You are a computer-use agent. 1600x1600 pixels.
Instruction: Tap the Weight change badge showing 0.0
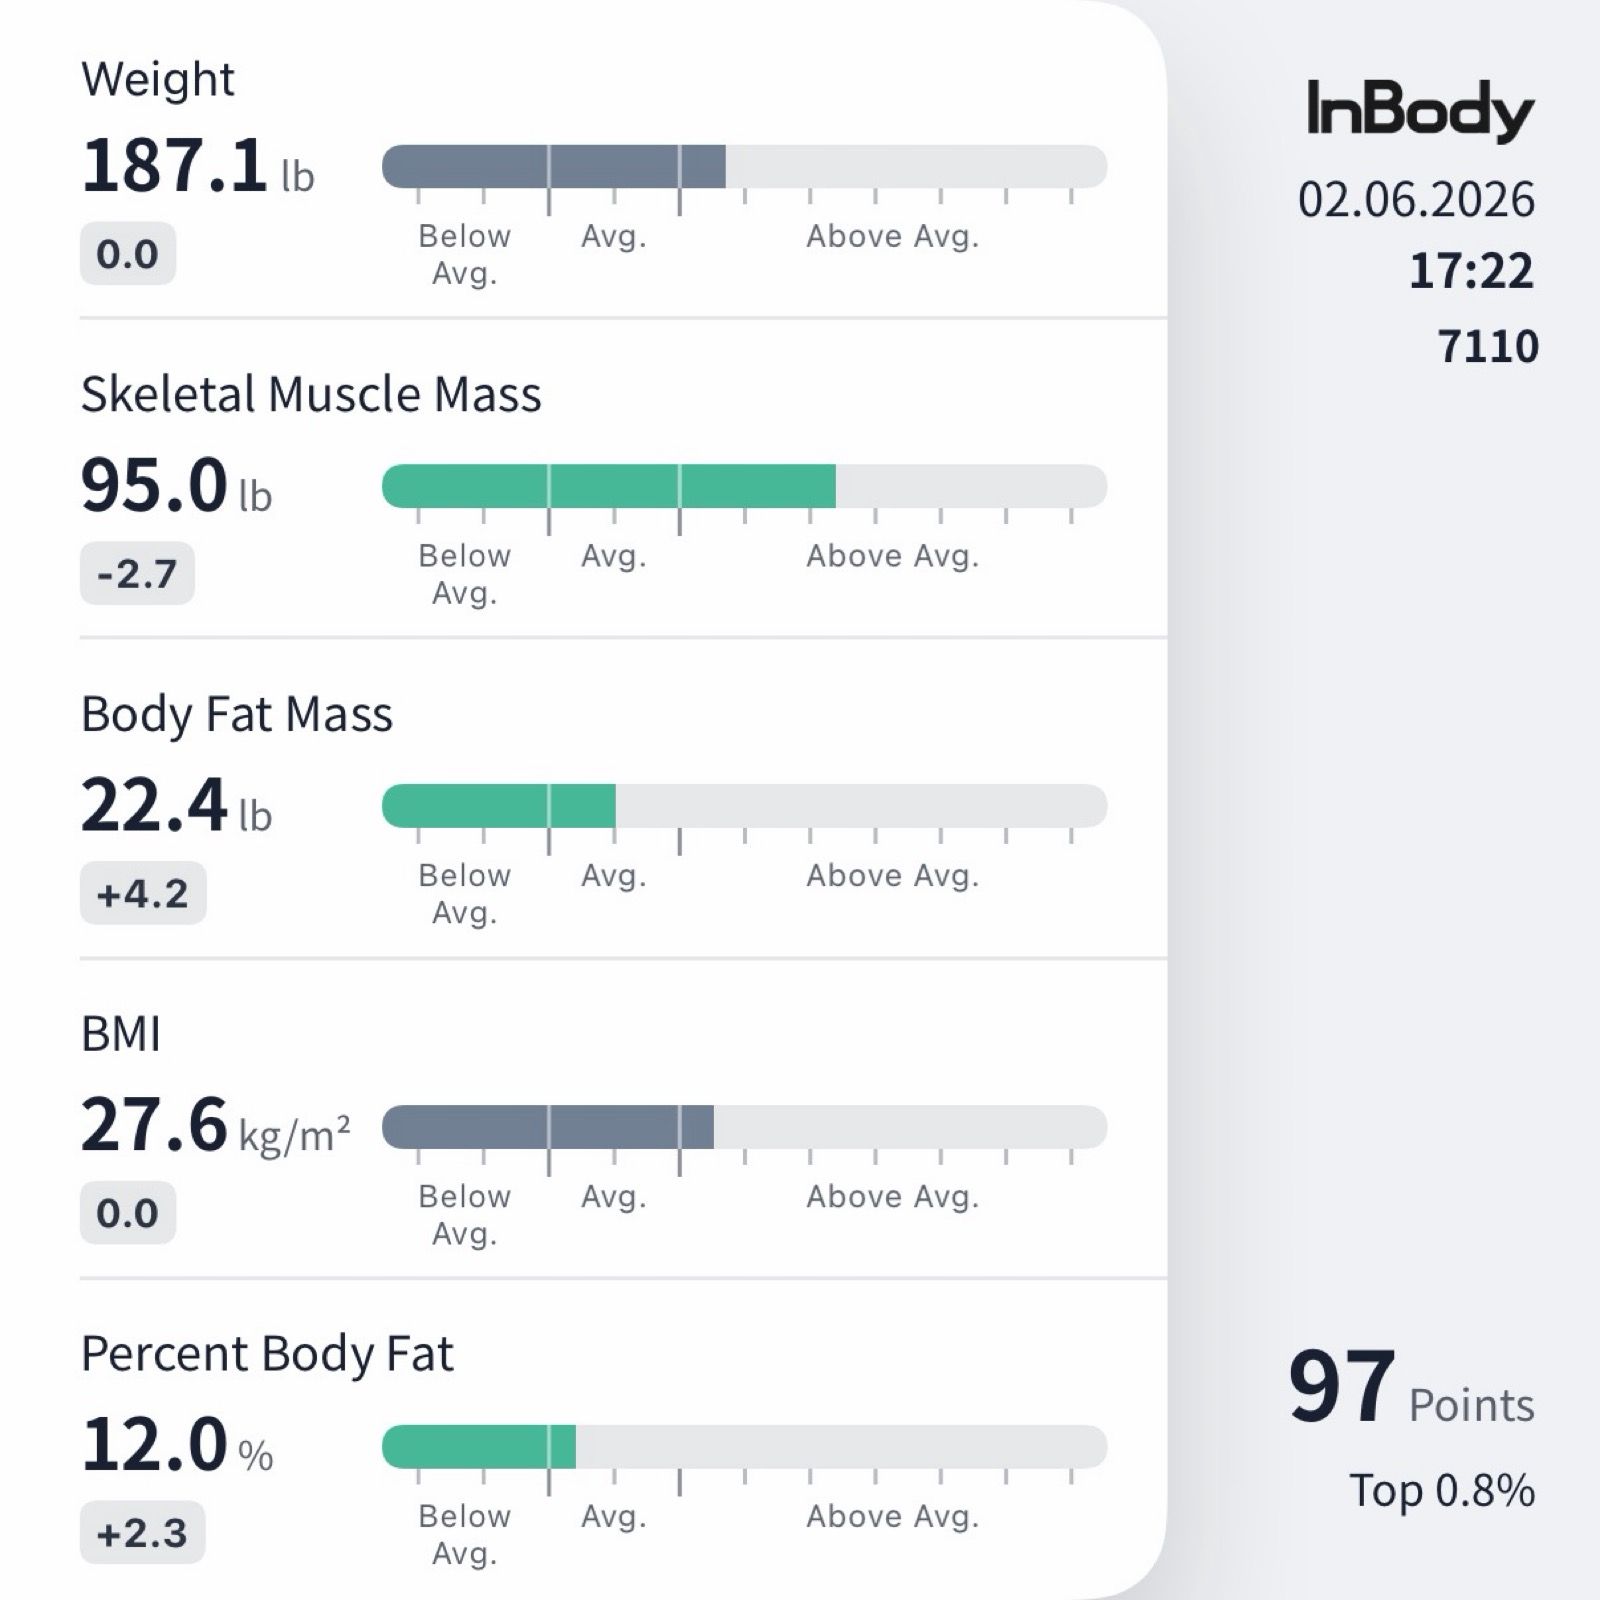click(x=127, y=254)
